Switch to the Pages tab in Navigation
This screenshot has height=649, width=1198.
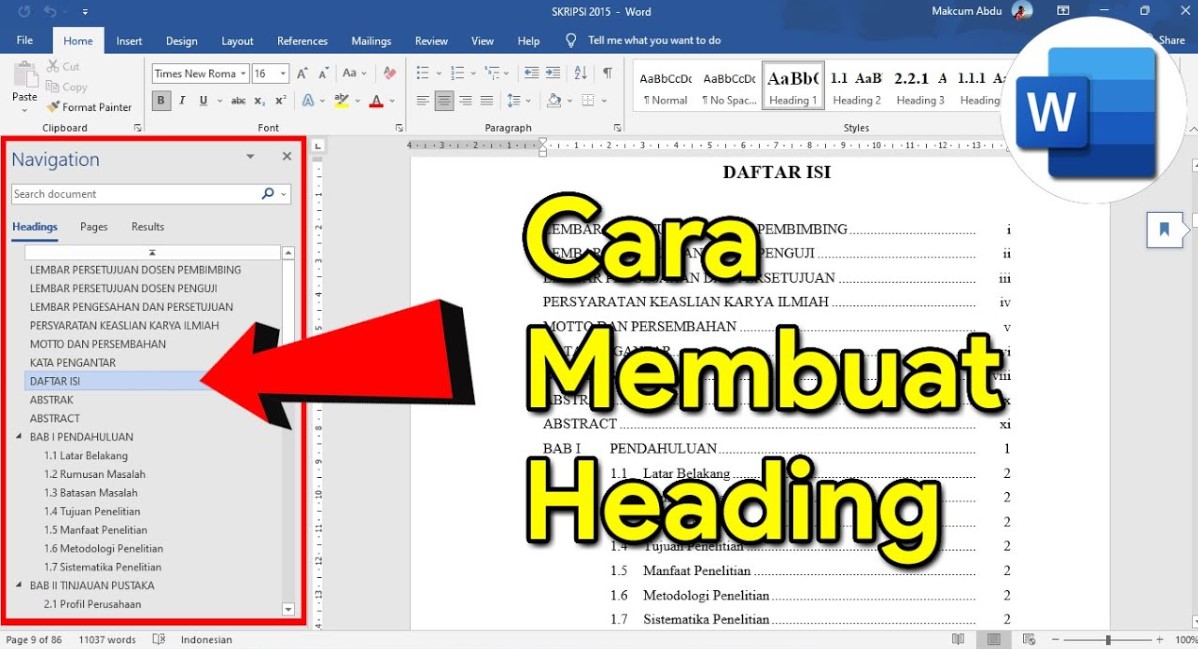pos(93,226)
